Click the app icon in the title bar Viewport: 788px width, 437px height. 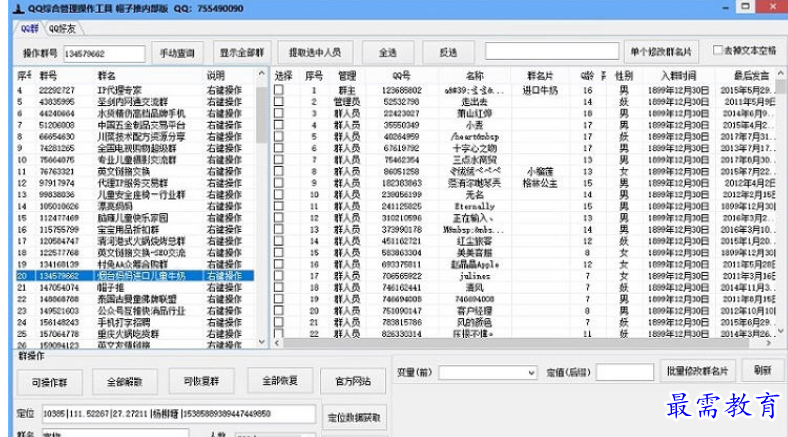(18, 8)
